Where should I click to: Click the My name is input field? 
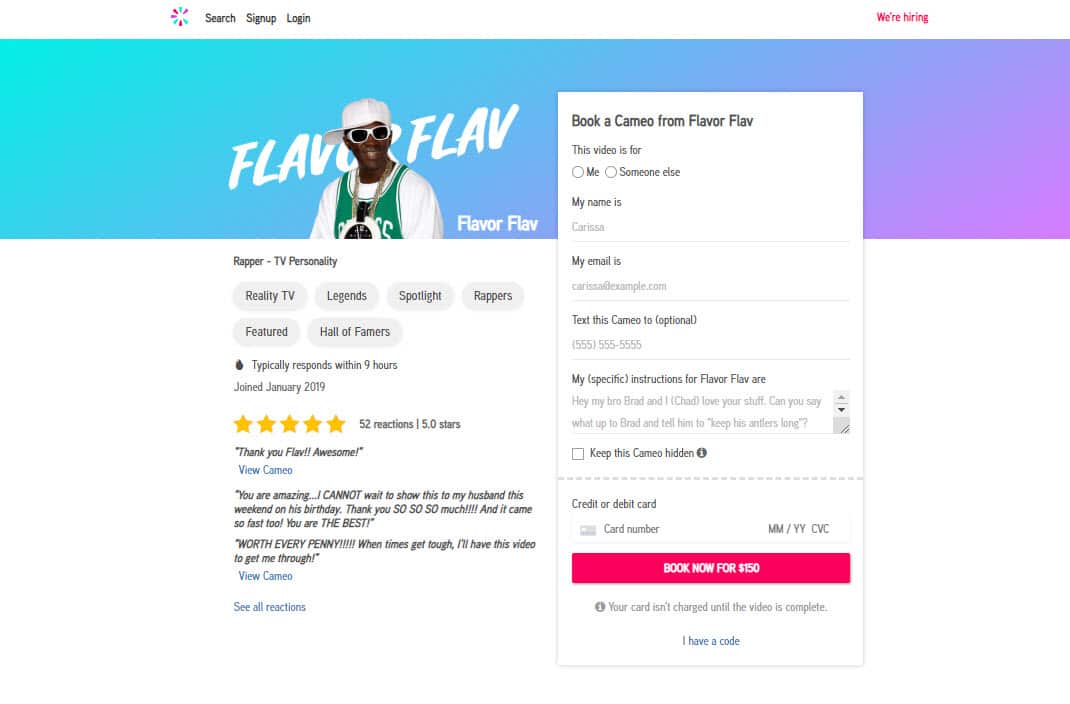(710, 227)
